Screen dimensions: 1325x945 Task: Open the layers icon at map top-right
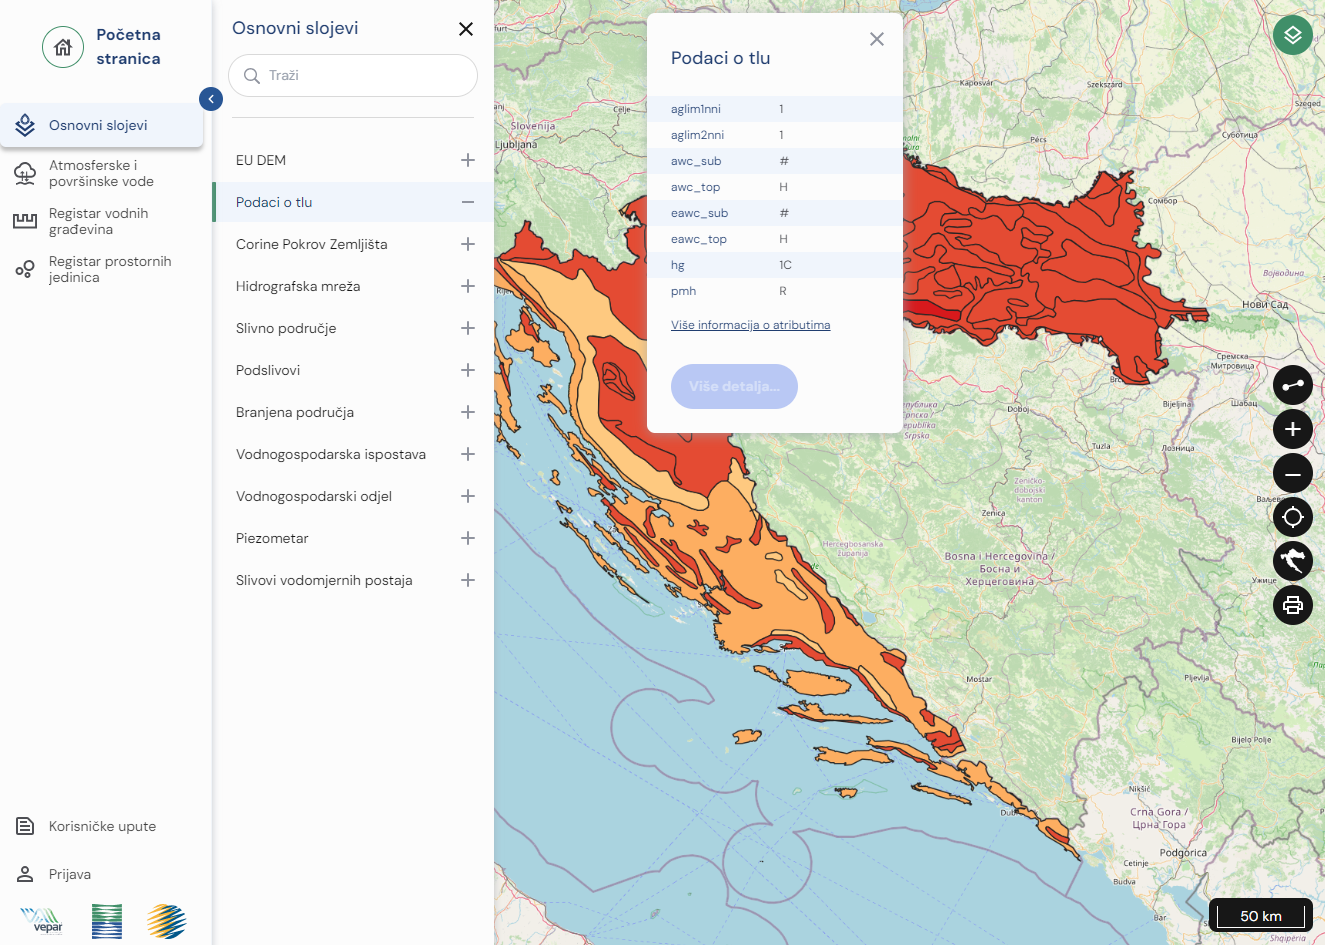click(1292, 35)
